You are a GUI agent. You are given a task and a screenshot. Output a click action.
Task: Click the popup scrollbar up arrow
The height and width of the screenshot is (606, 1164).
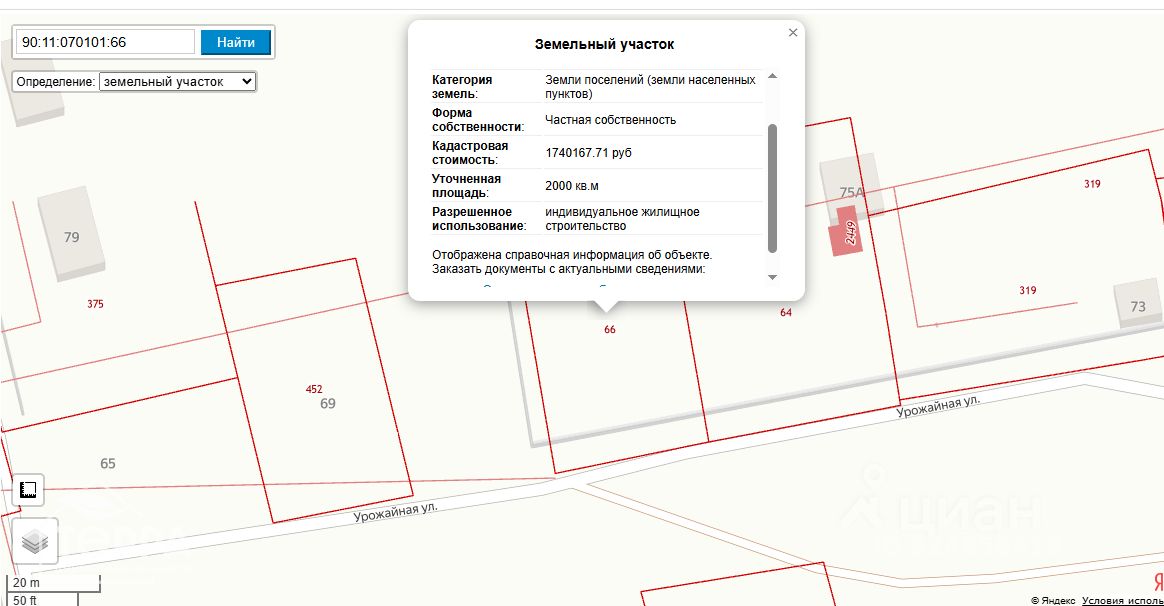pos(772,76)
